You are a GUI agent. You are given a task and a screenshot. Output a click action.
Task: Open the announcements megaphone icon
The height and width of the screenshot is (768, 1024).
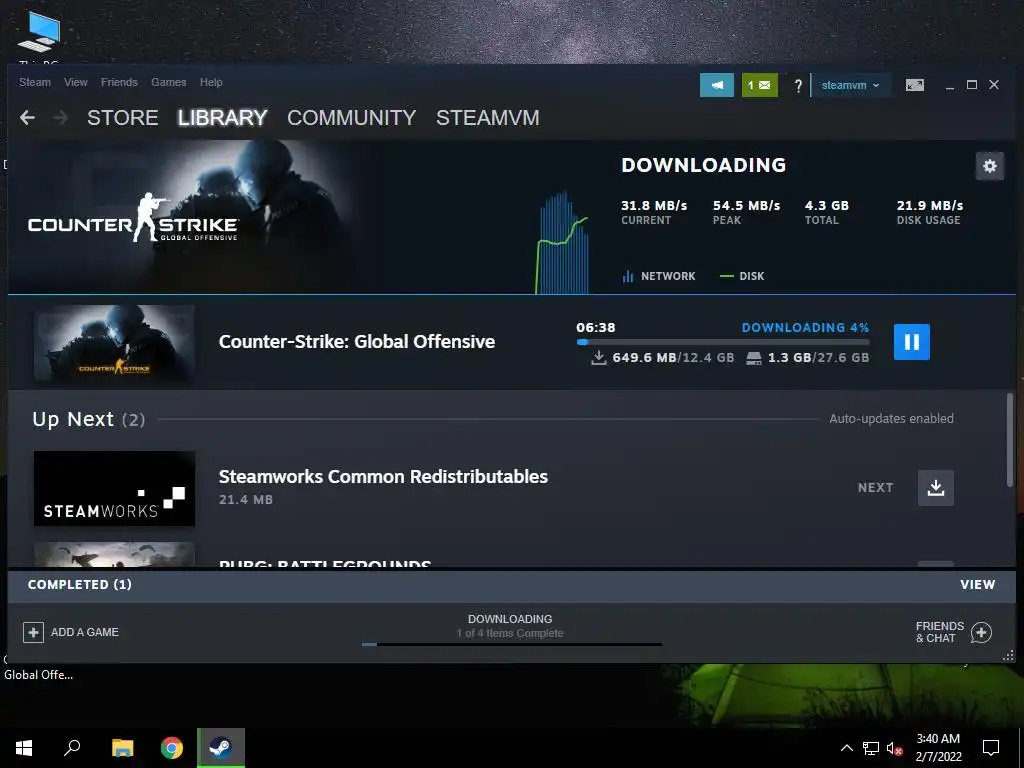(x=717, y=85)
